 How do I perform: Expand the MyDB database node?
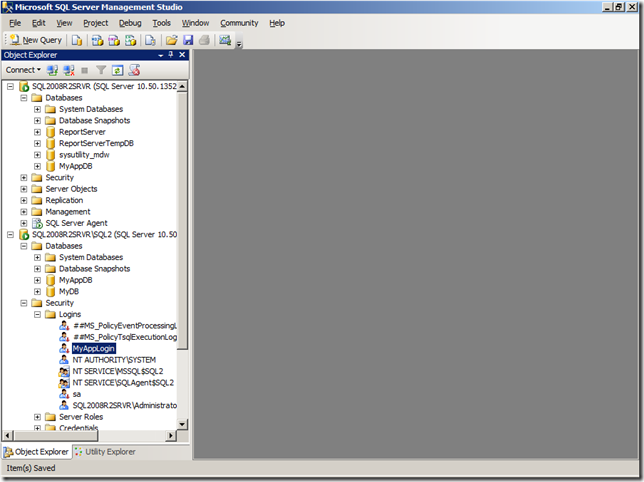click(x=37, y=291)
